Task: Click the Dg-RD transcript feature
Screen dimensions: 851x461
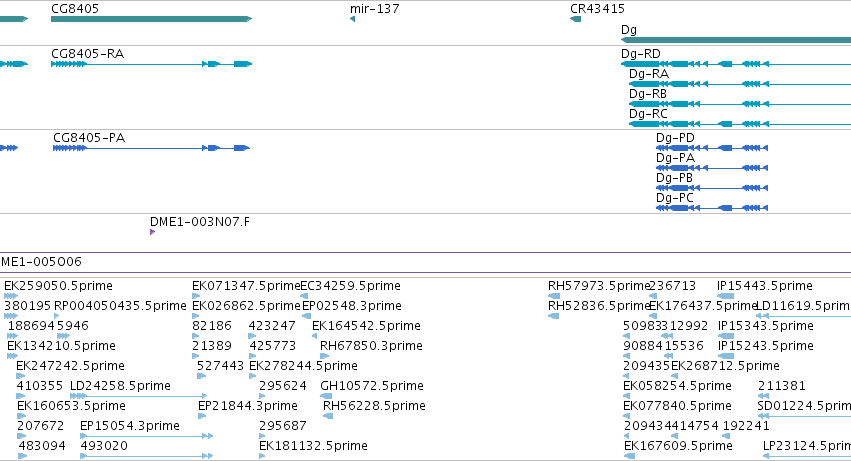Action: click(x=736, y=64)
